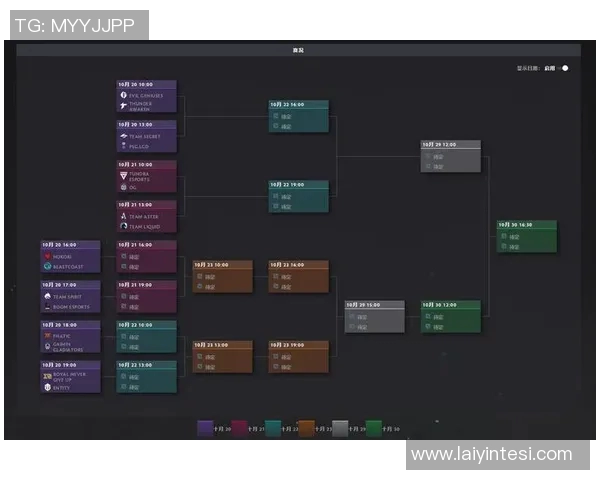Open the 10月 23 10:00 match card
Viewport: 600px width, 480px height.
(223, 277)
